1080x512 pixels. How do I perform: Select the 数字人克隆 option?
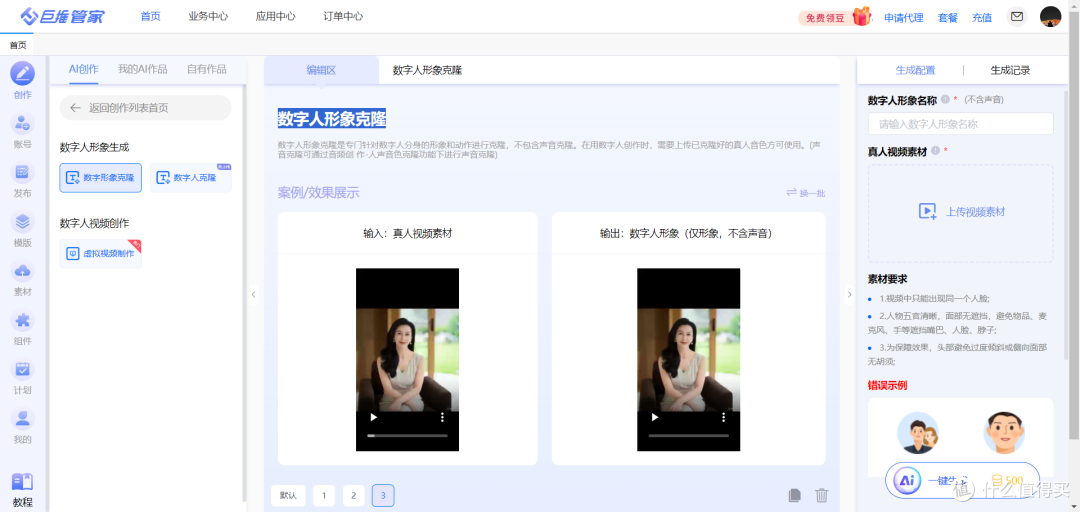tap(191, 178)
